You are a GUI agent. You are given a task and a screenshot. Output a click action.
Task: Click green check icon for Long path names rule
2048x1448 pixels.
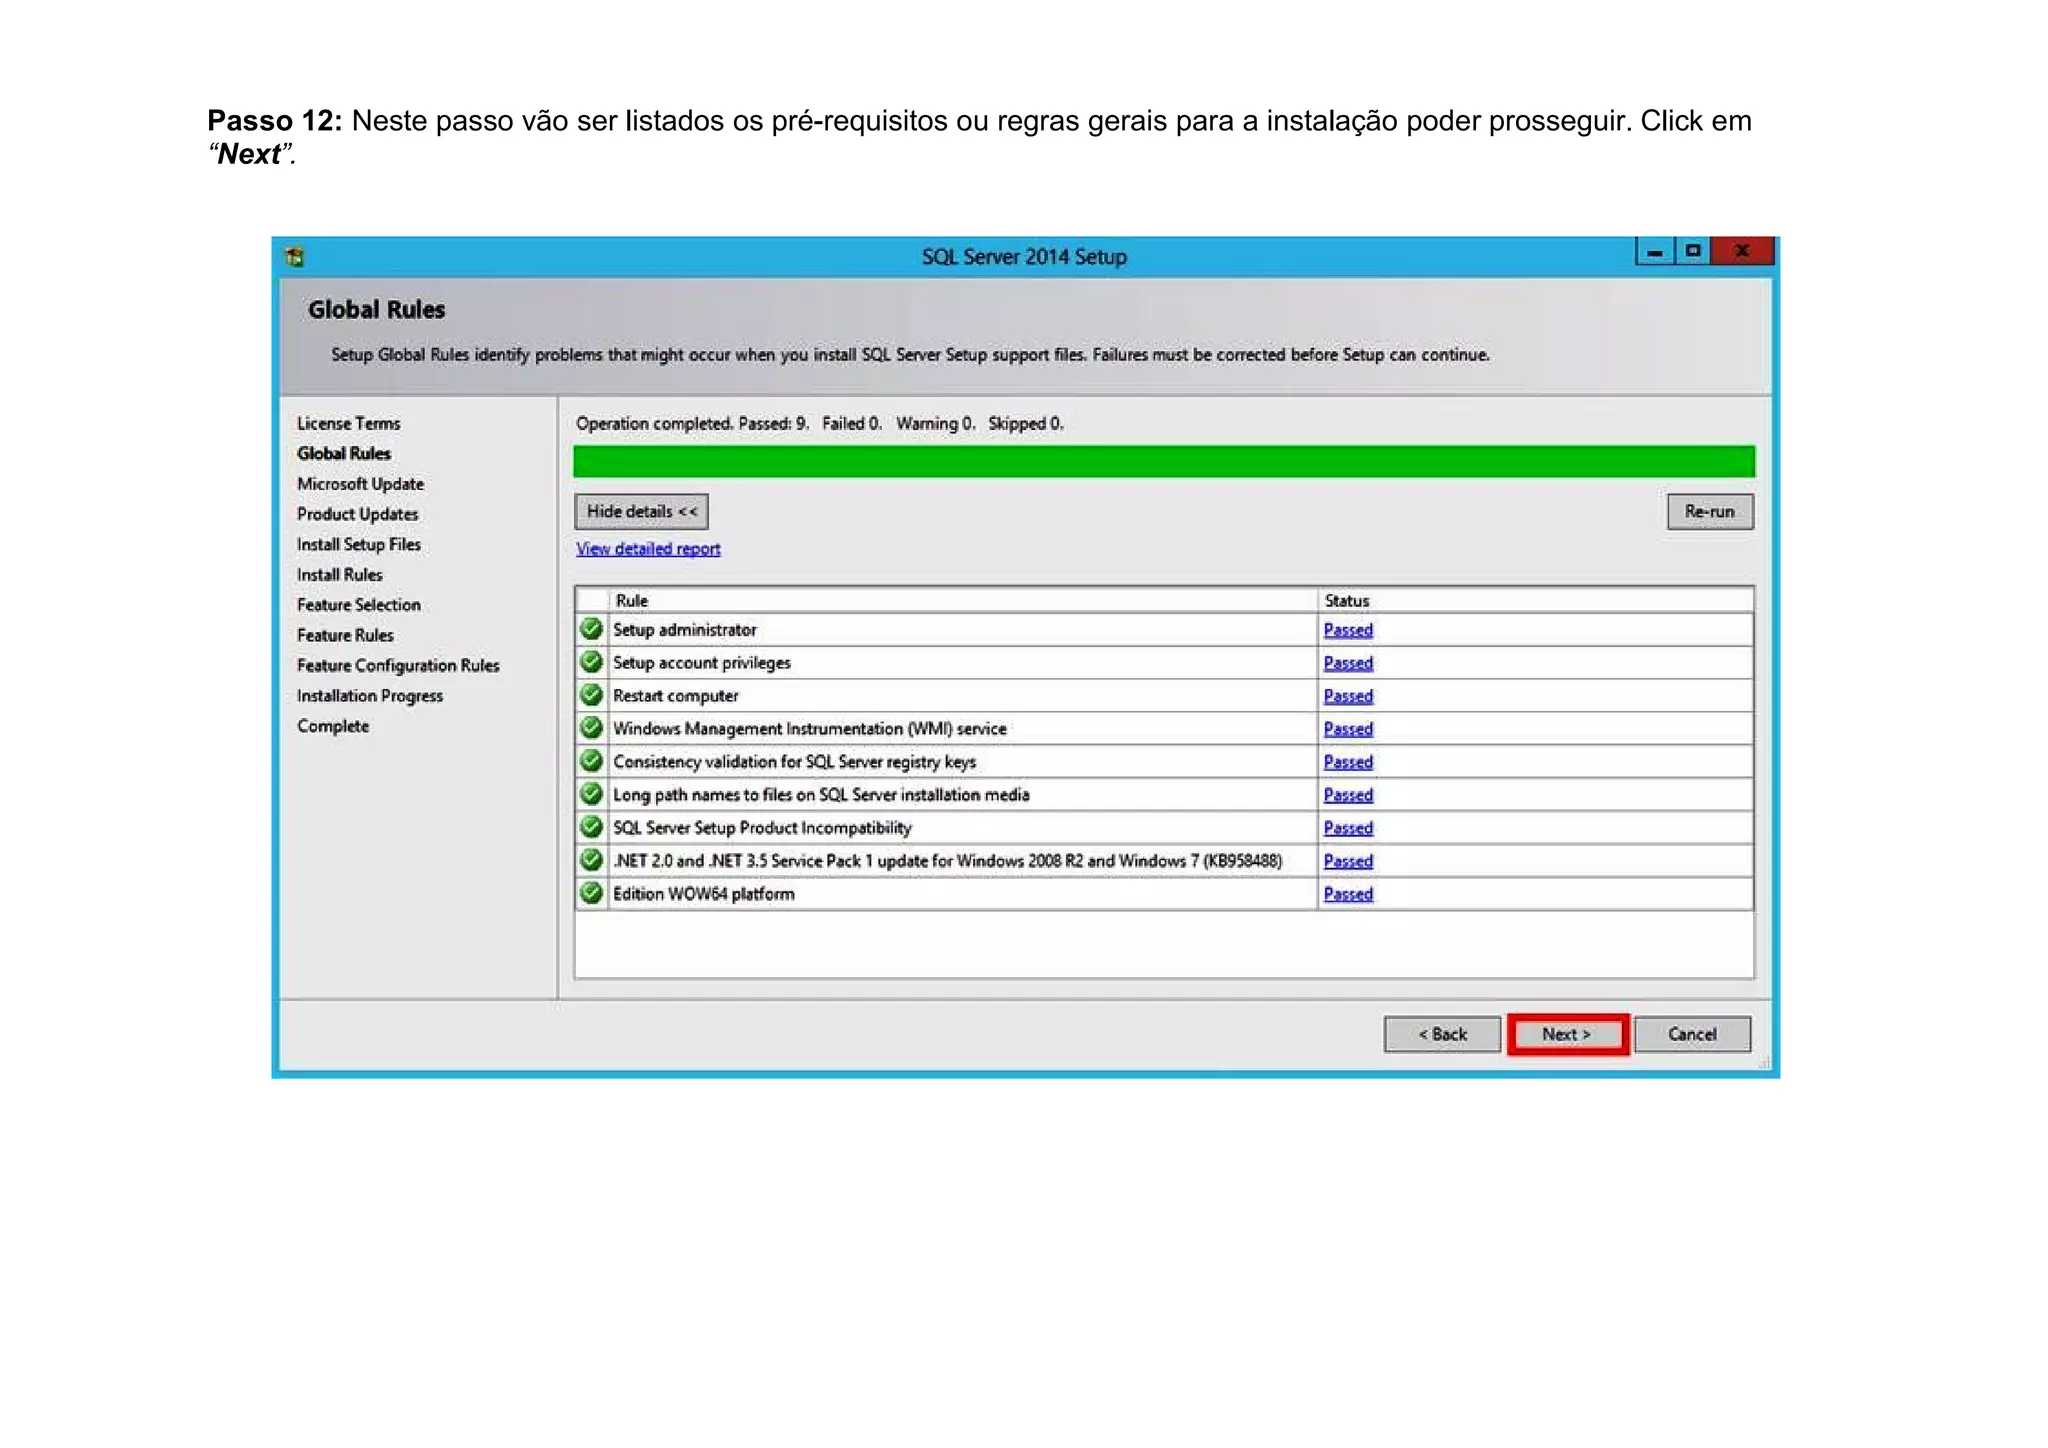pyautogui.click(x=591, y=794)
